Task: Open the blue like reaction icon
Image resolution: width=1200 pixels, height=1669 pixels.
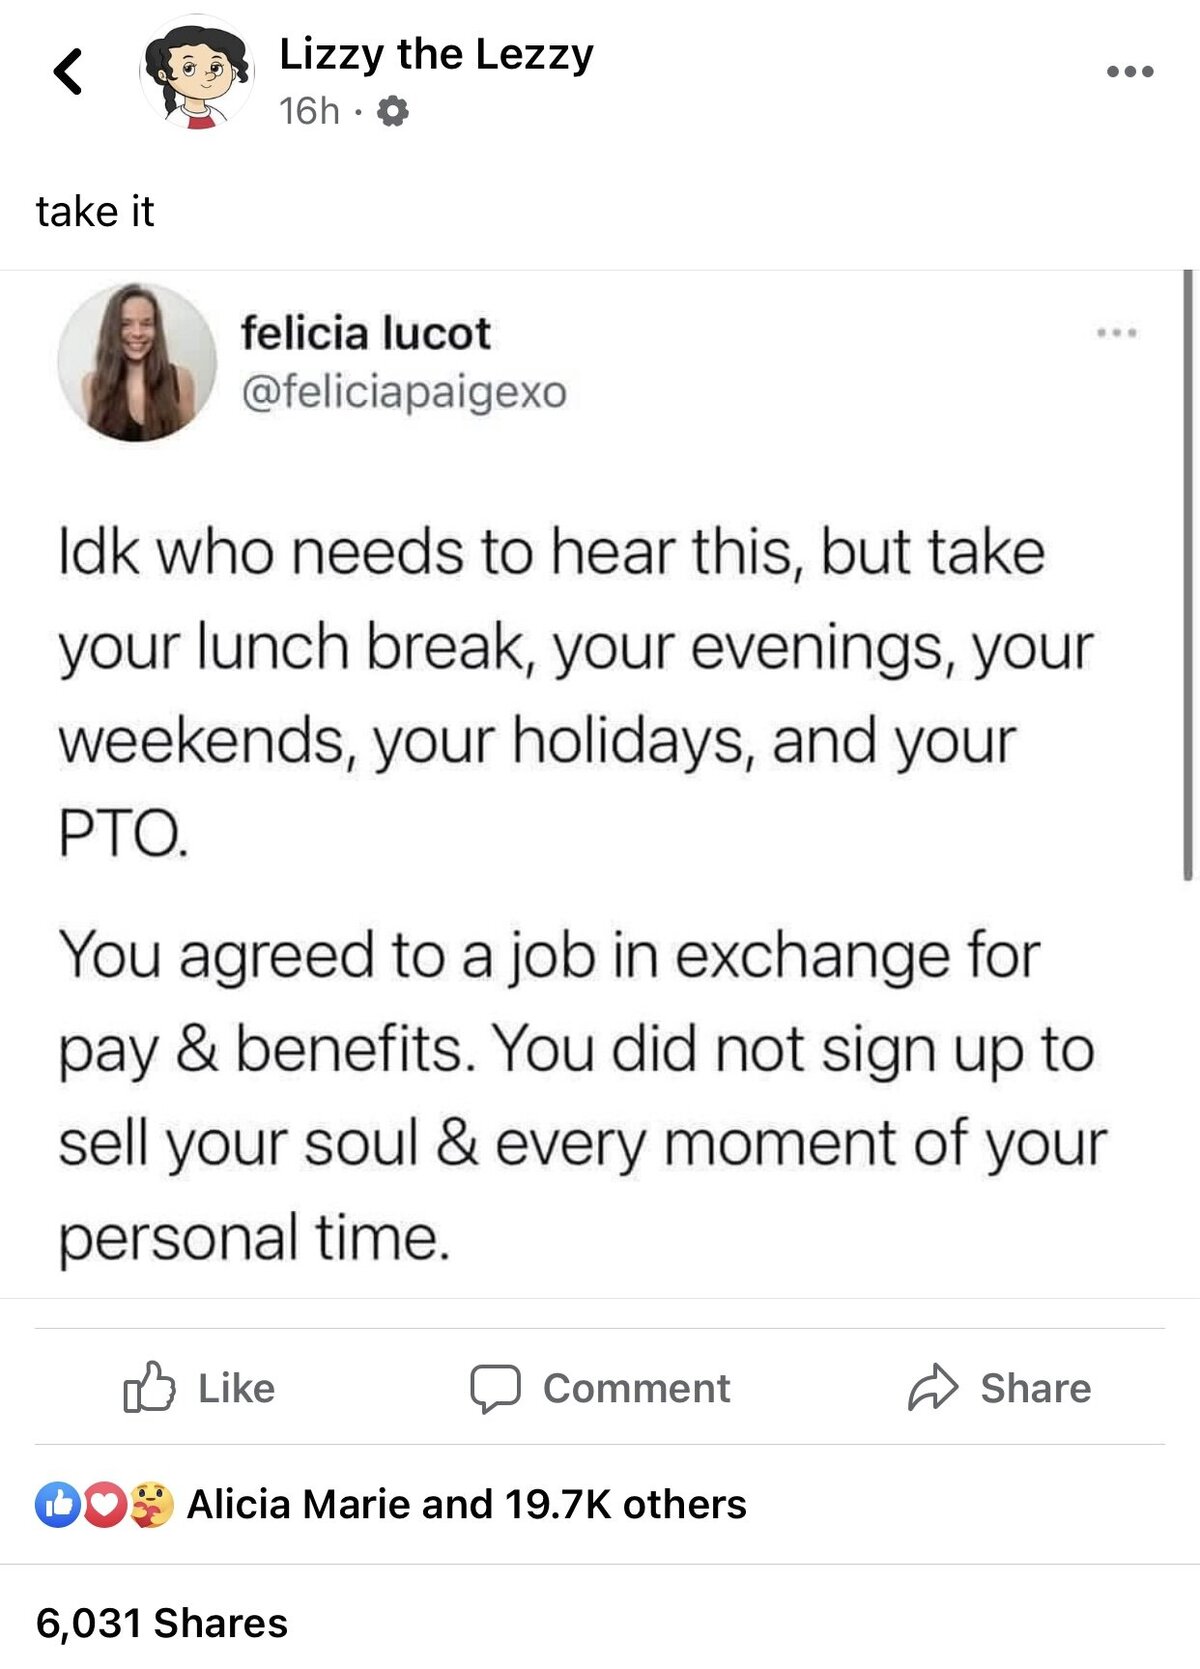Action: coord(58,1505)
